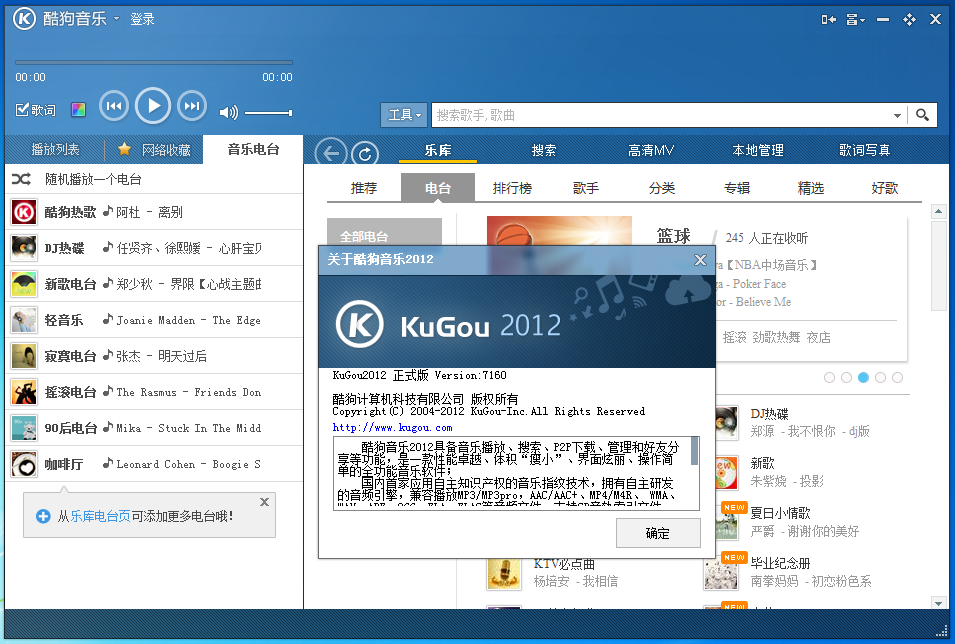Go to the 本地管理 tab

758,150
